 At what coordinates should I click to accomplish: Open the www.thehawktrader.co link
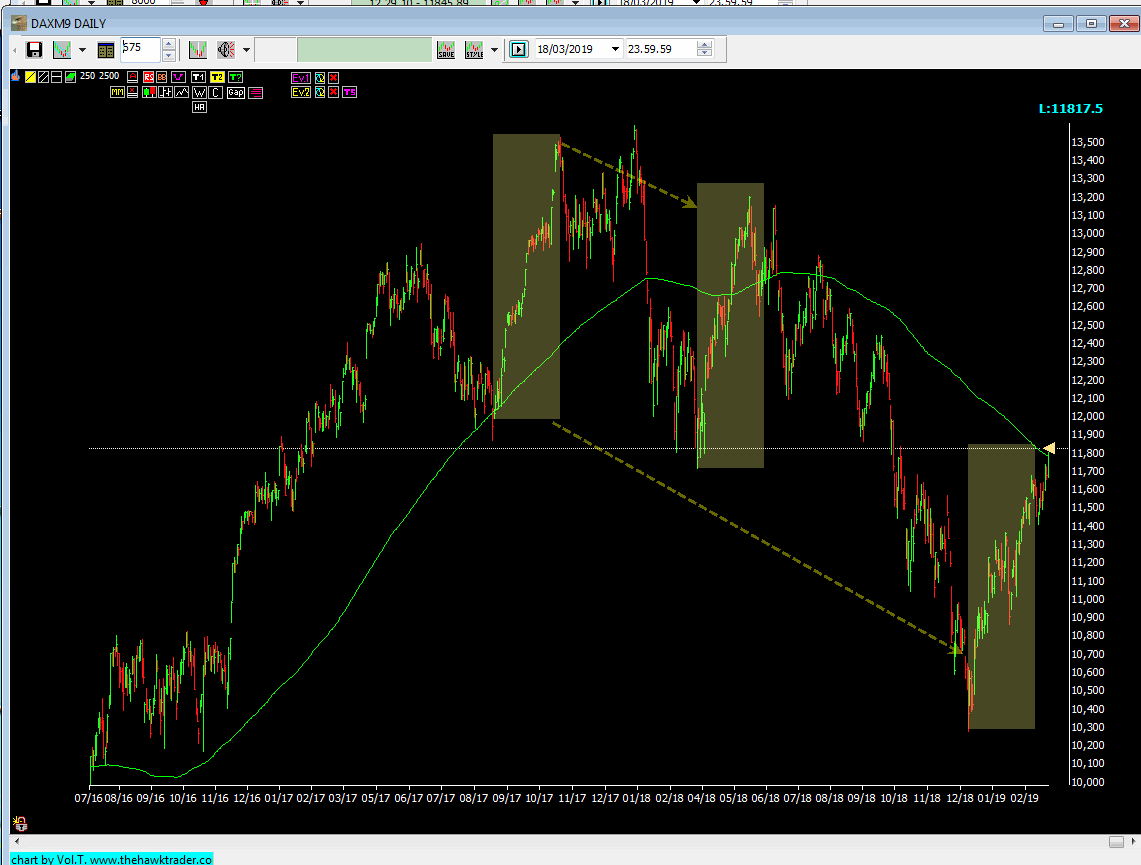pyautogui.click(x=151, y=859)
